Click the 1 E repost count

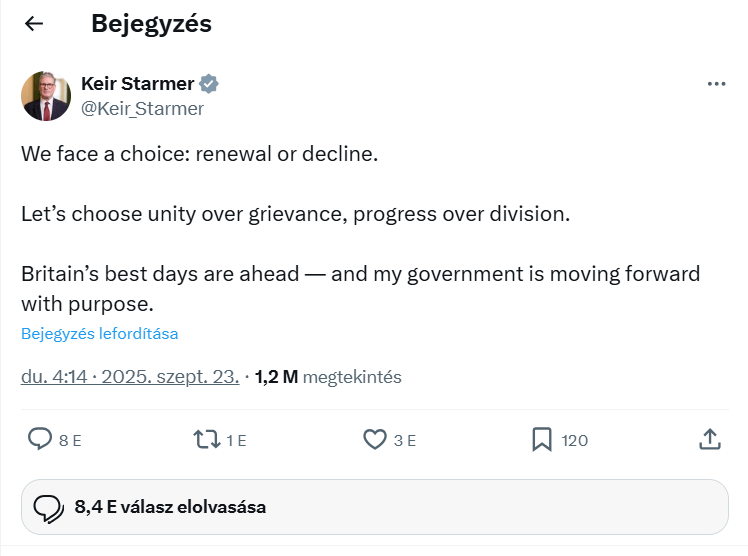[236, 440]
